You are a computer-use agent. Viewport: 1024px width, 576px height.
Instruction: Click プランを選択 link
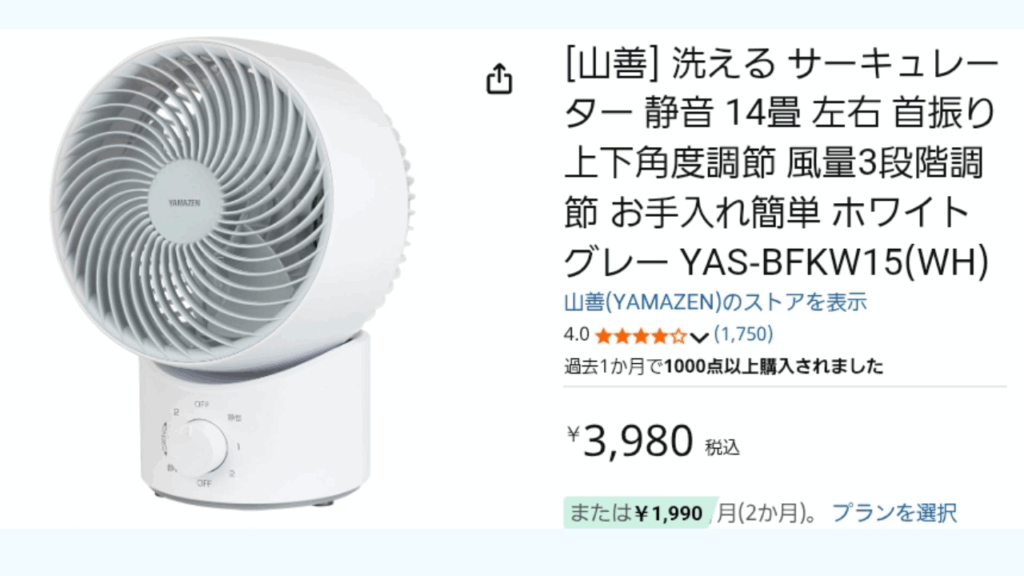tap(894, 513)
